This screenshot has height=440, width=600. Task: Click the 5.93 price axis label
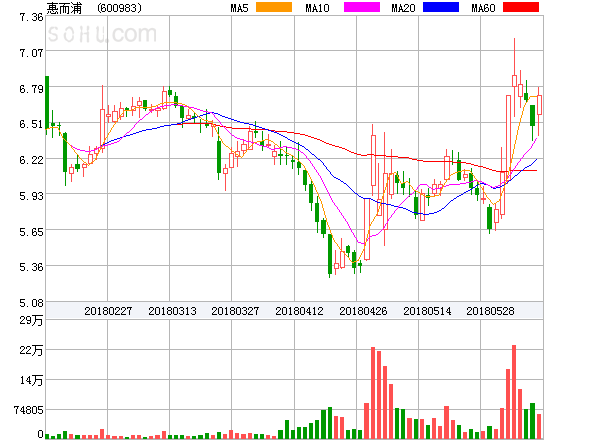coord(31,196)
